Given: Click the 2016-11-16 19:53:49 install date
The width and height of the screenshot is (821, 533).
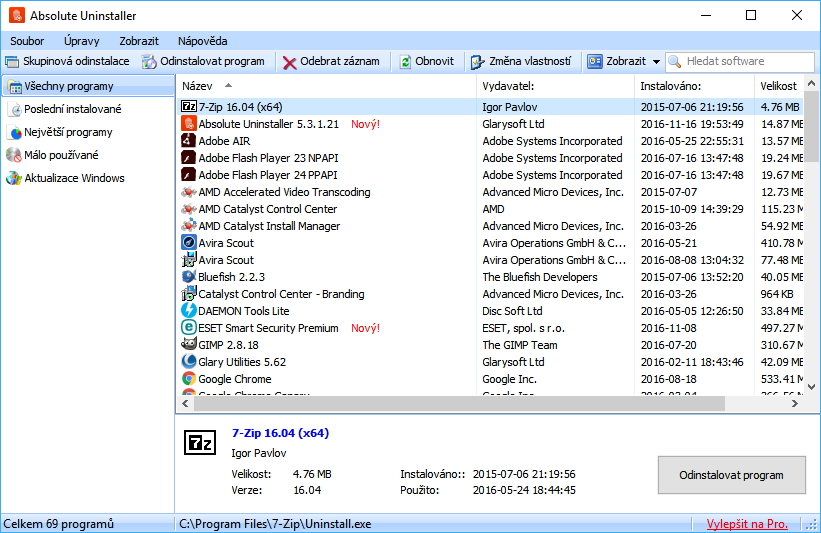Looking at the screenshot, I should point(692,124).
